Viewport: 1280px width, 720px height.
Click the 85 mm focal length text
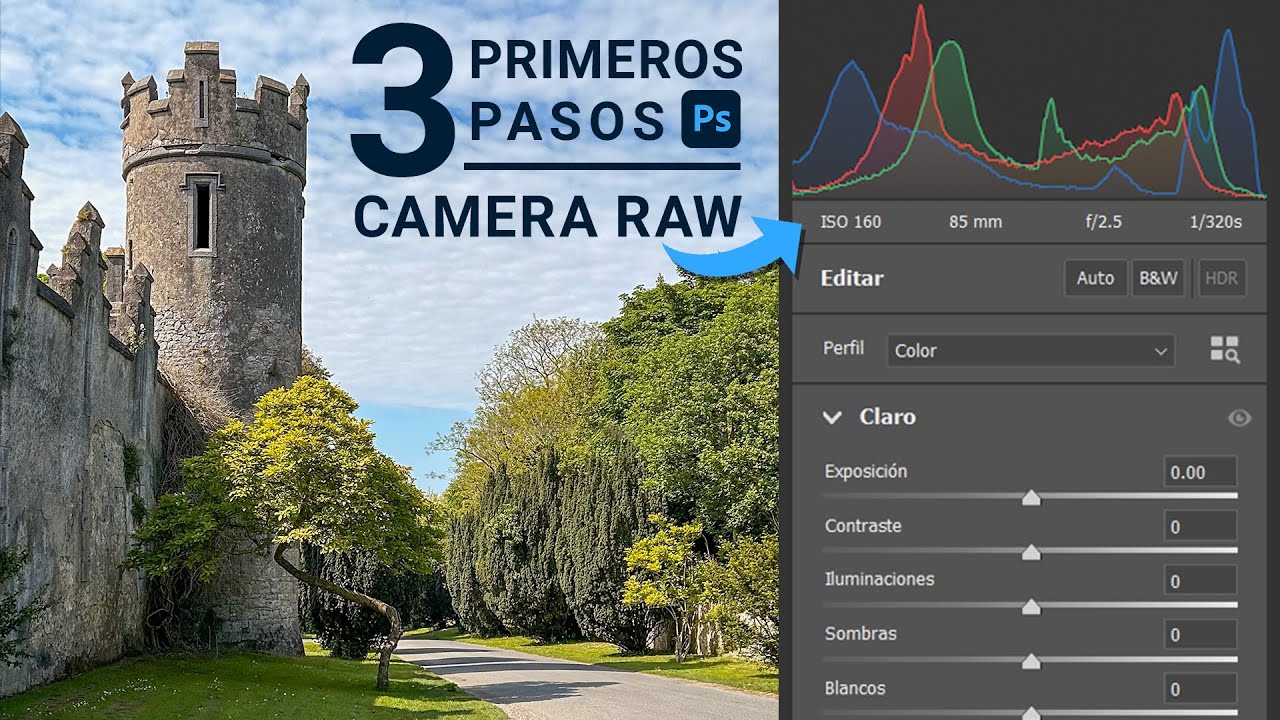pos(975,222)
